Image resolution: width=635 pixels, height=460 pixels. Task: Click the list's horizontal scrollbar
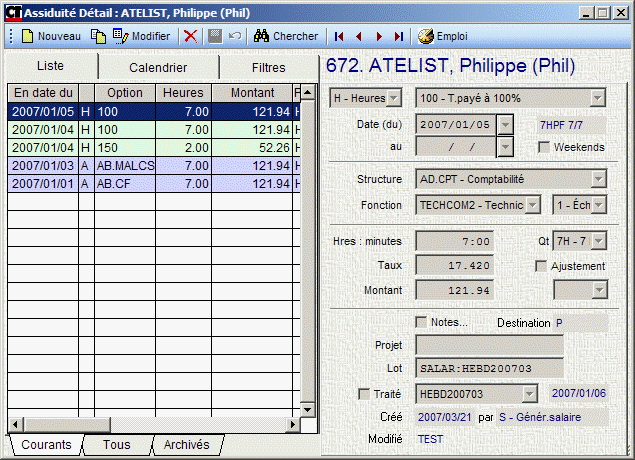coord(150,425)
